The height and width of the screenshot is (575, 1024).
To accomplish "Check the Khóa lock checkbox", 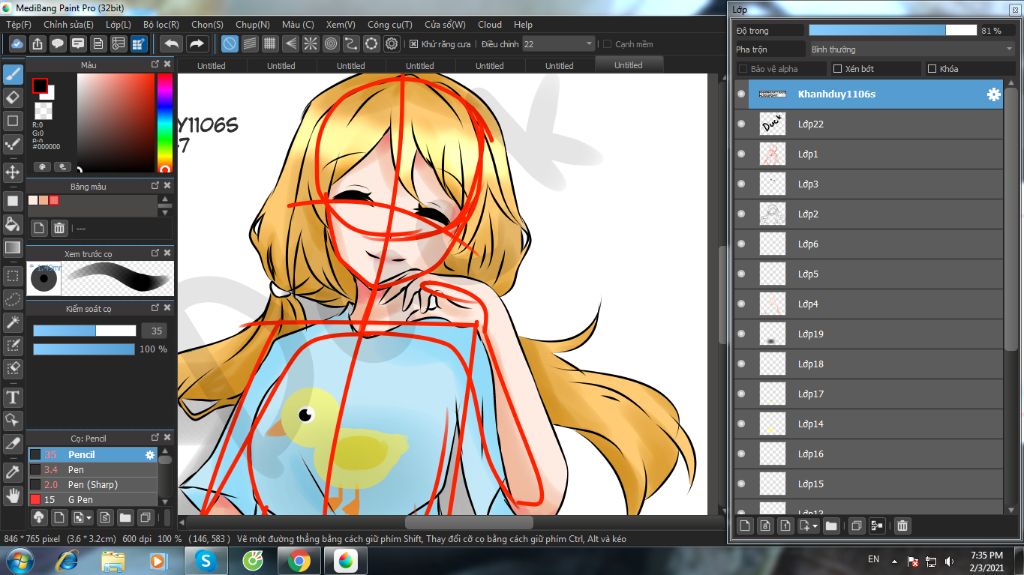I will tap(932, 69).
